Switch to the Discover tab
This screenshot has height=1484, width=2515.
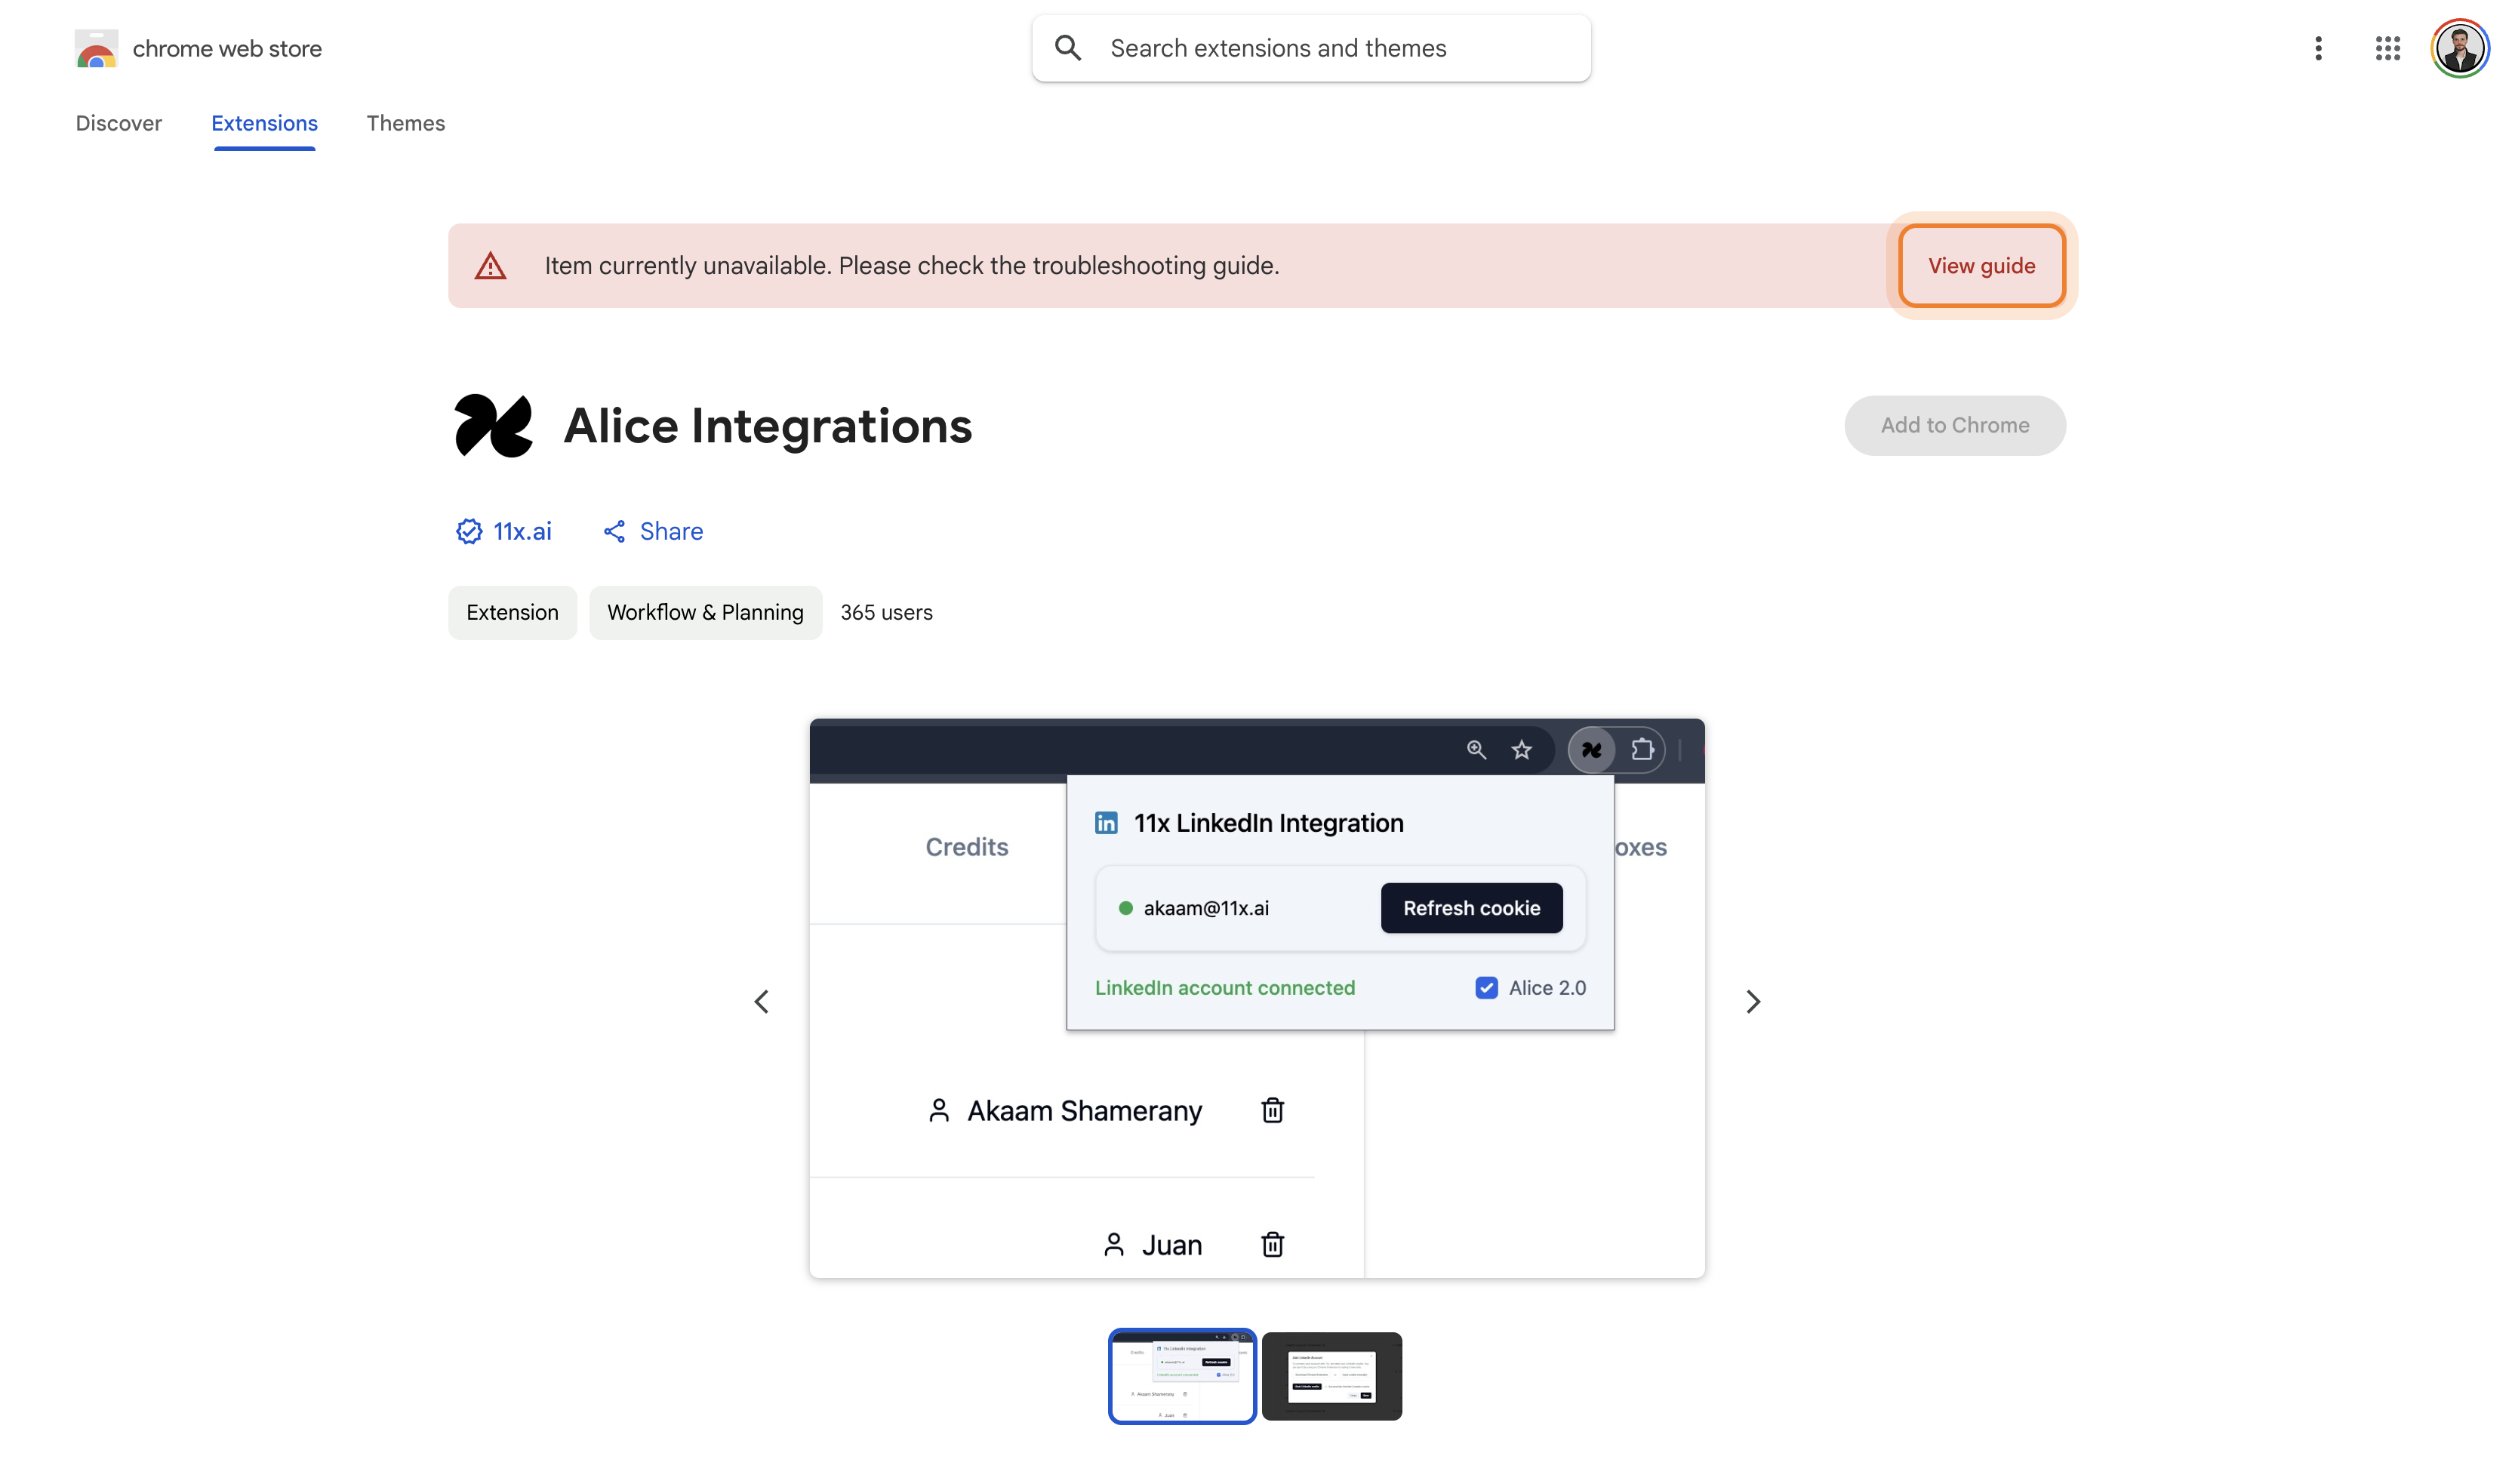119,123
